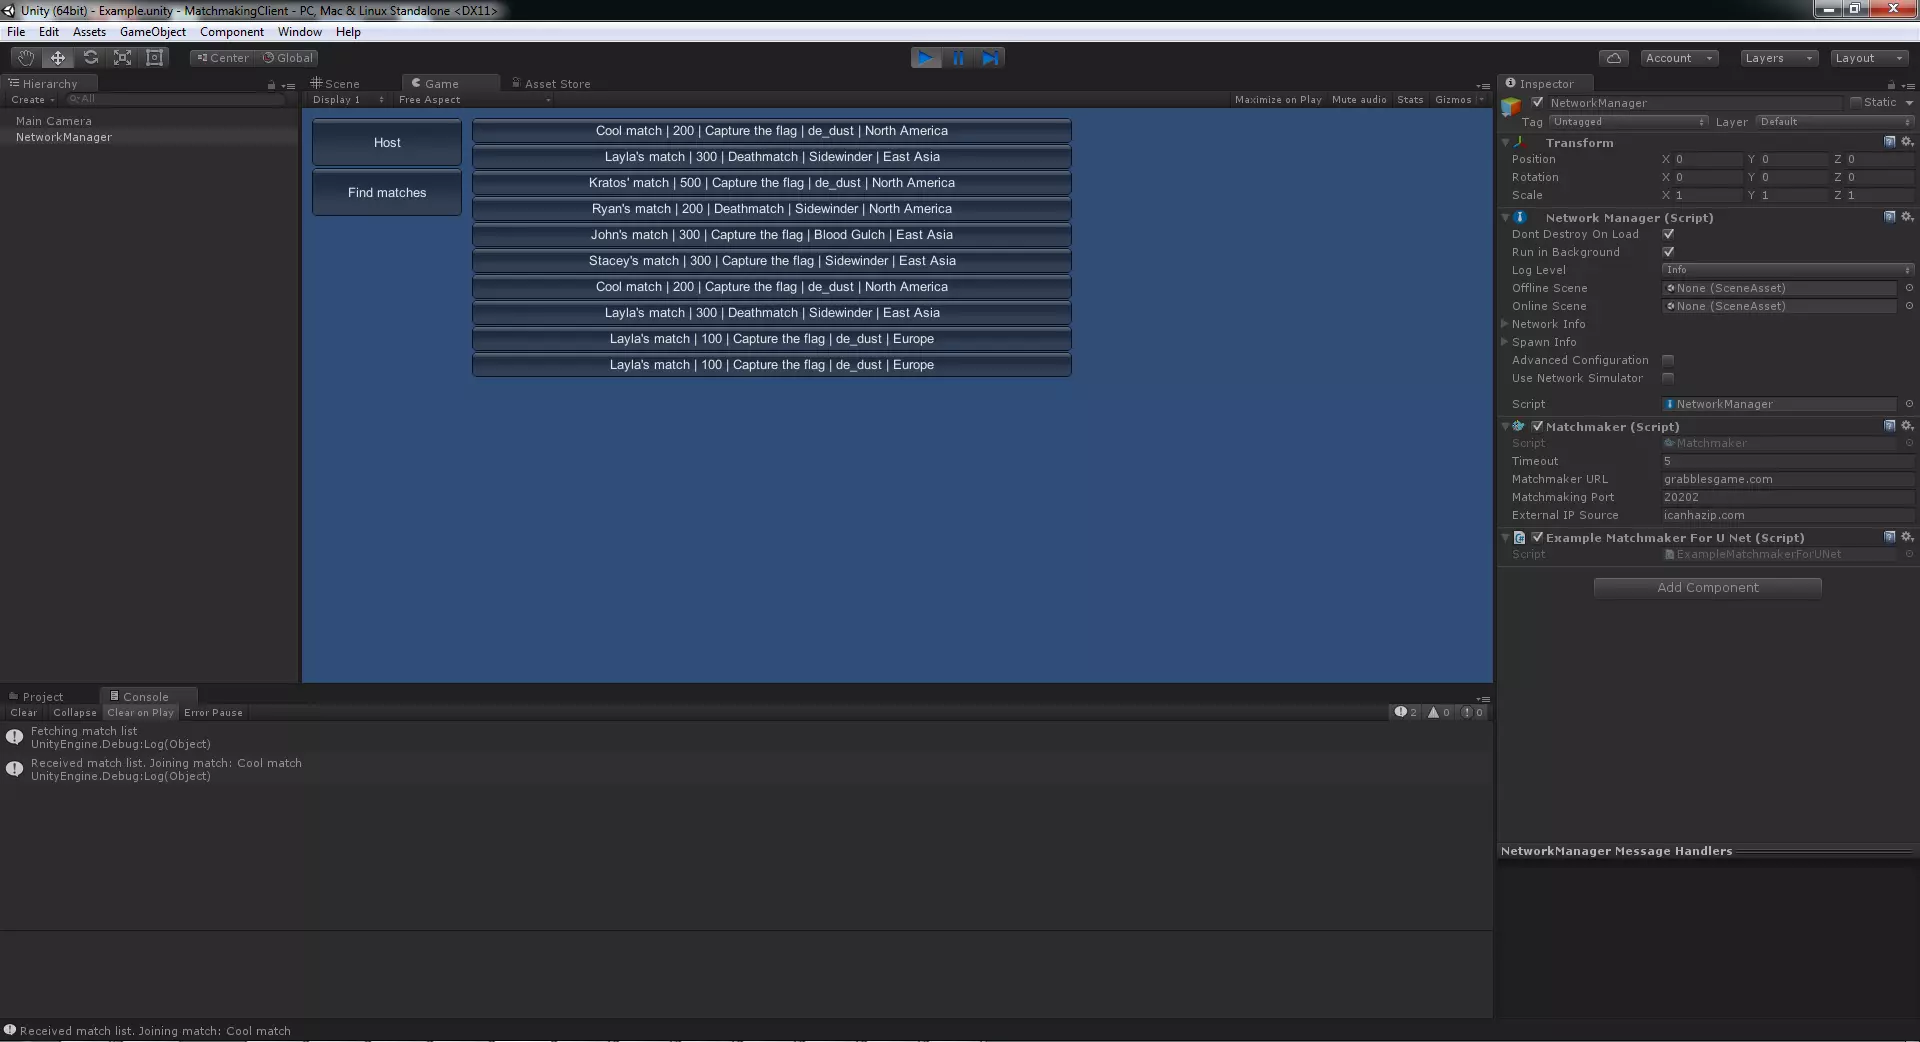Expand the Network Info foldout

(x=1505, y=324)
